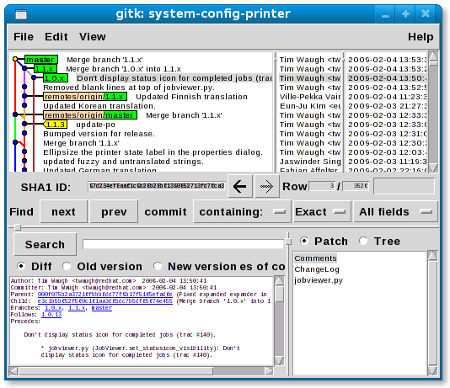Screen dimensions: 450x388
Task: Select the Patch radio button
Action: 304,241
